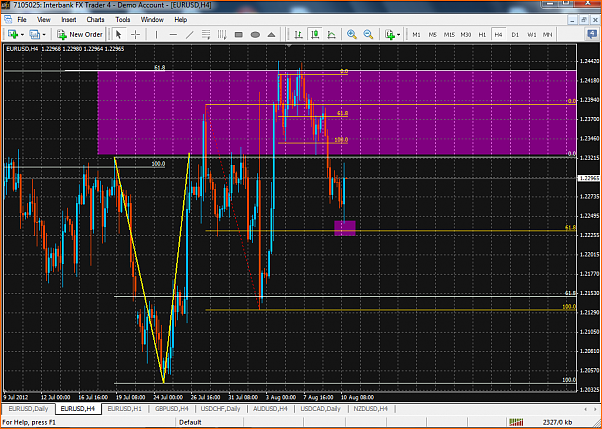Viewport: 602px width, 429px height.
Task: Switch to the EURUSD,H1 chart tab
Action: [x=125, y=409]
